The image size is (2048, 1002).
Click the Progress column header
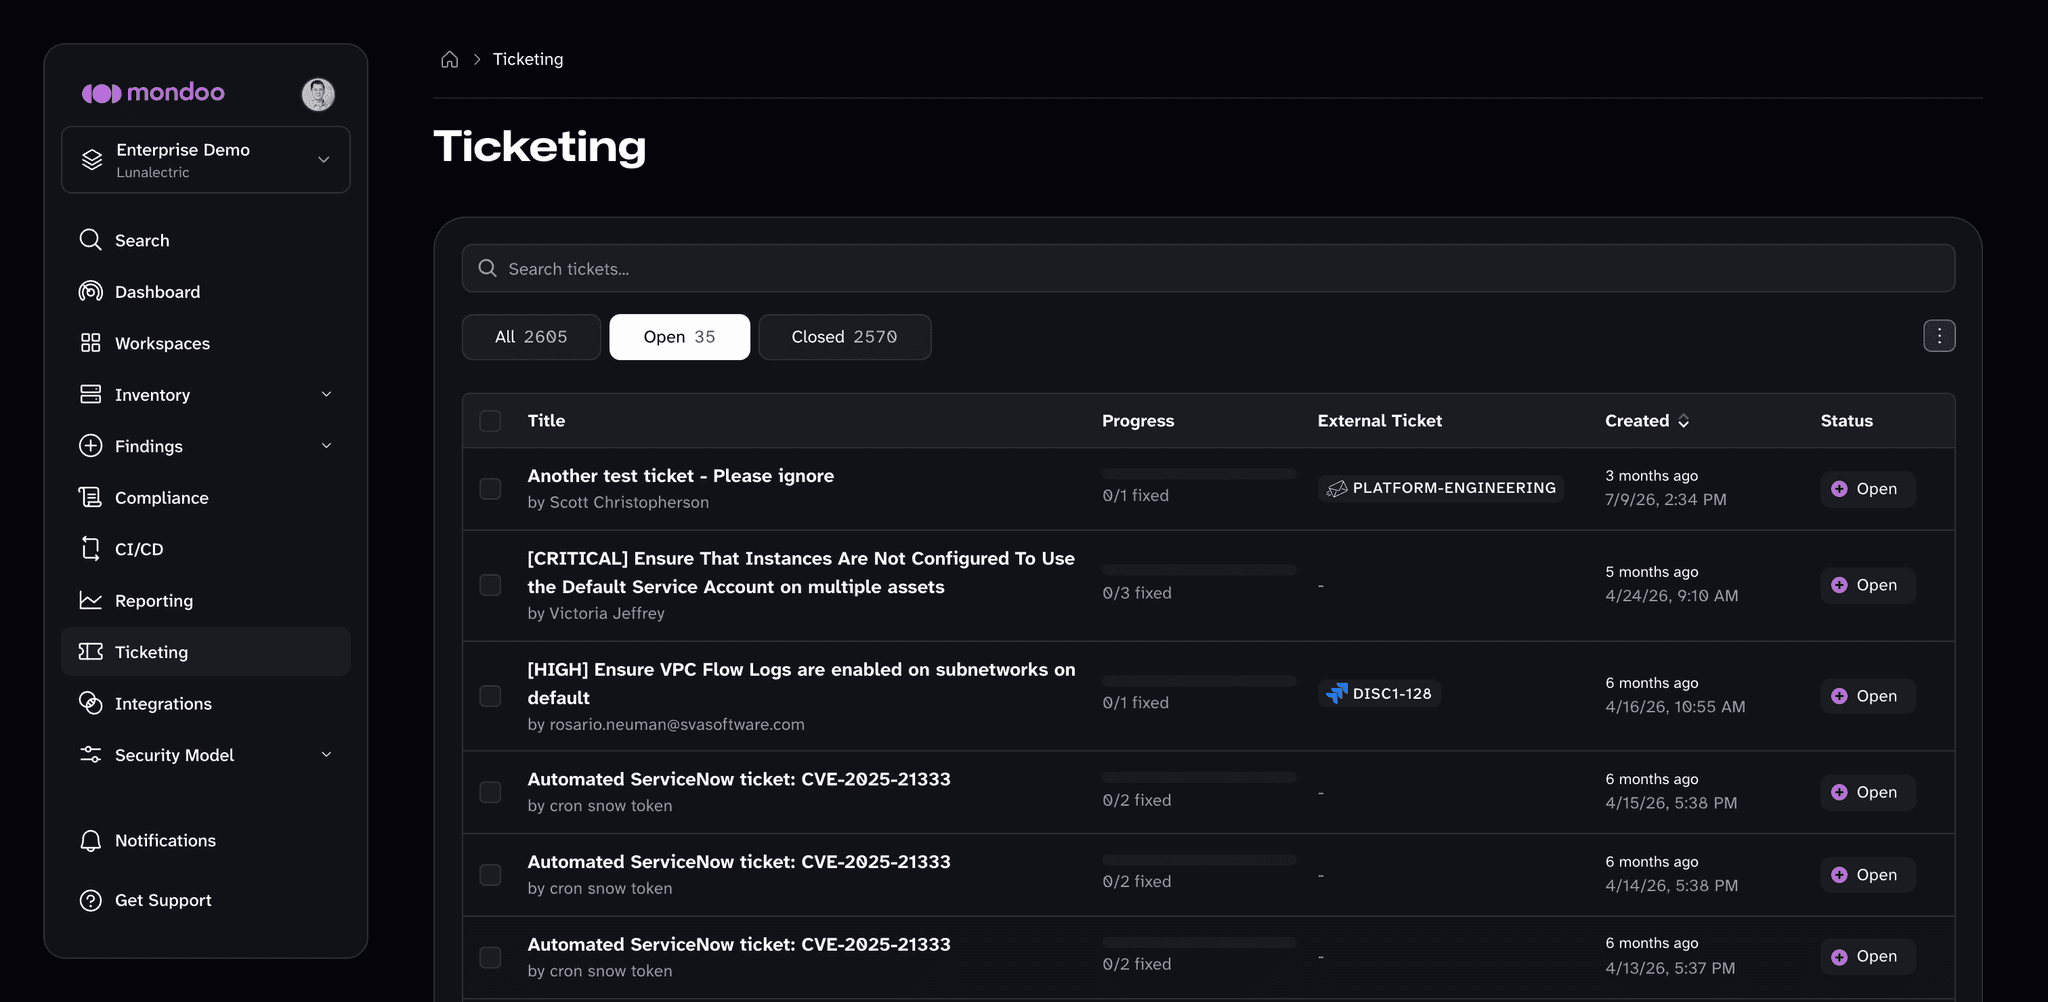pos(1138,421)
